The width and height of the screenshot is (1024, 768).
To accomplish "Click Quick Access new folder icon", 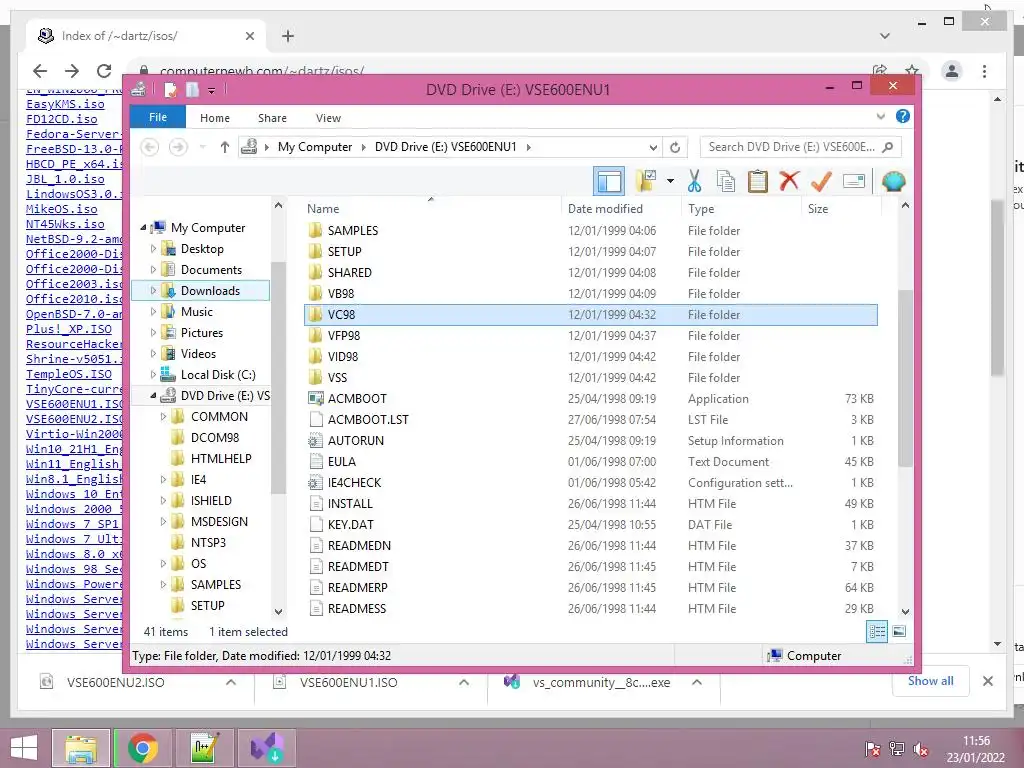I will [192, 89].
